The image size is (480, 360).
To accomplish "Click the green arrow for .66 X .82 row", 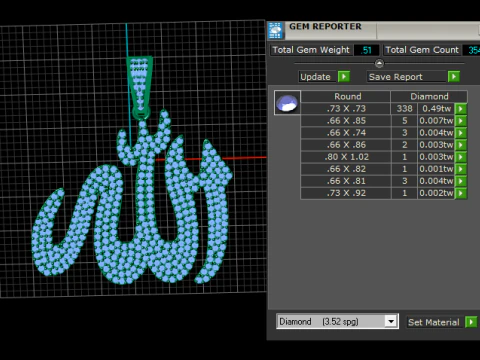I will tap(461, 169).
